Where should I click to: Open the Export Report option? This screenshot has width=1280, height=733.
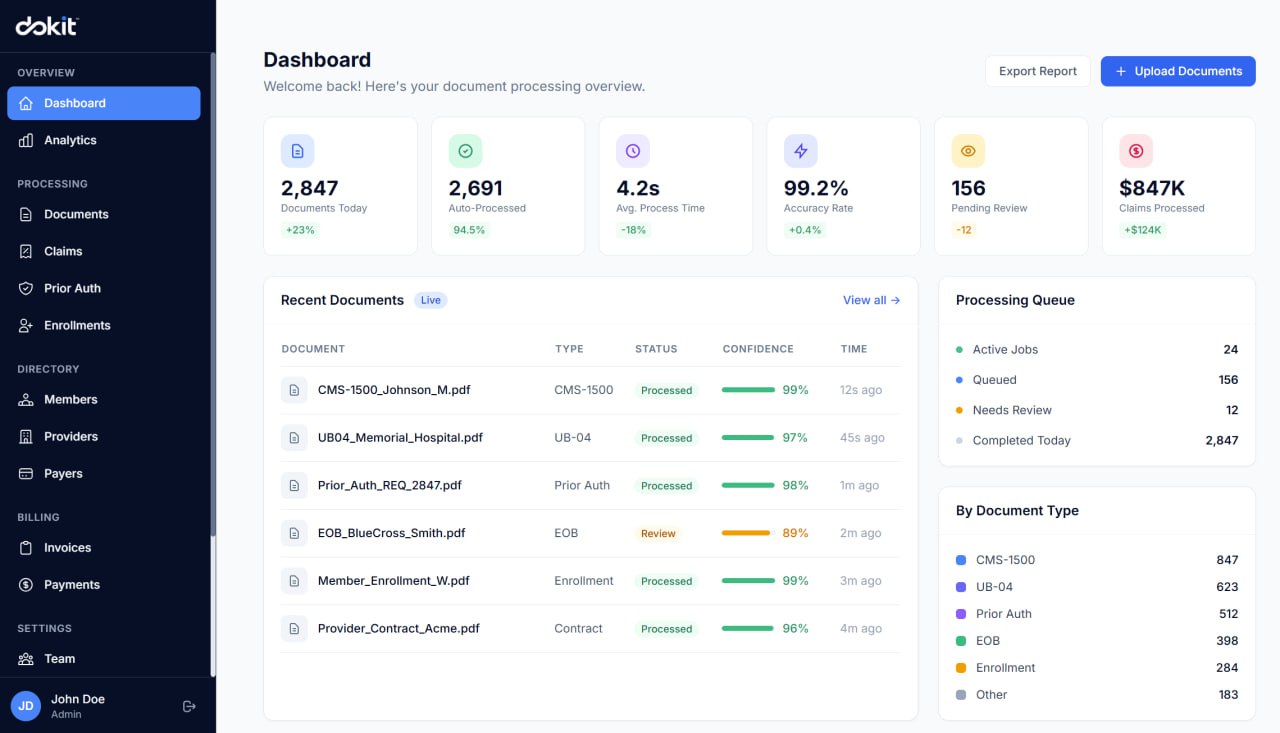coord(1037,71)
